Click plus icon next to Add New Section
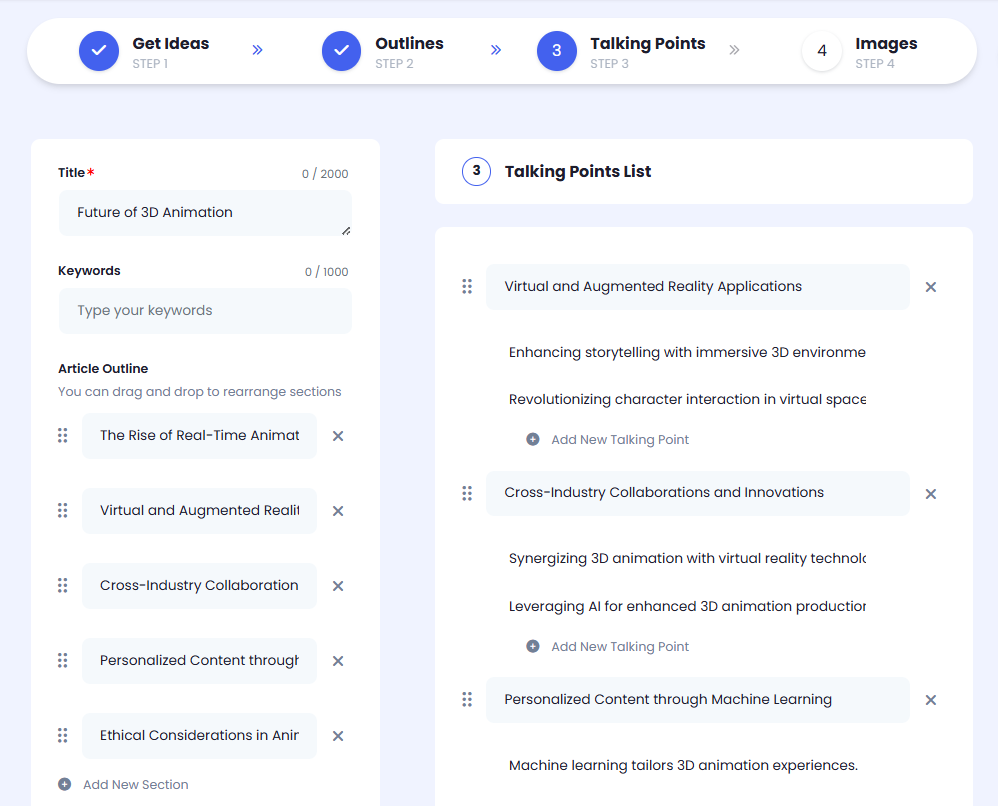Image resolution: width=998 pixels, height=806 pixels. pos(65,785)
